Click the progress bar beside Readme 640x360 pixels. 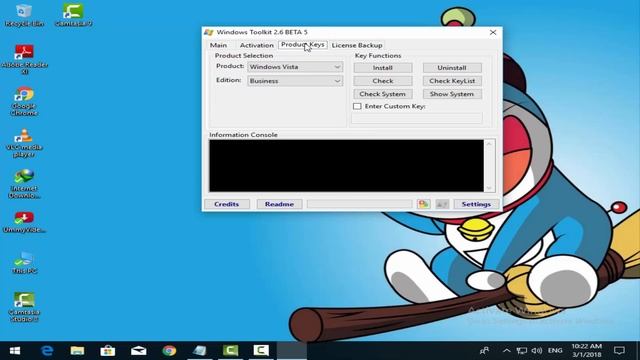tap(360, 204)
